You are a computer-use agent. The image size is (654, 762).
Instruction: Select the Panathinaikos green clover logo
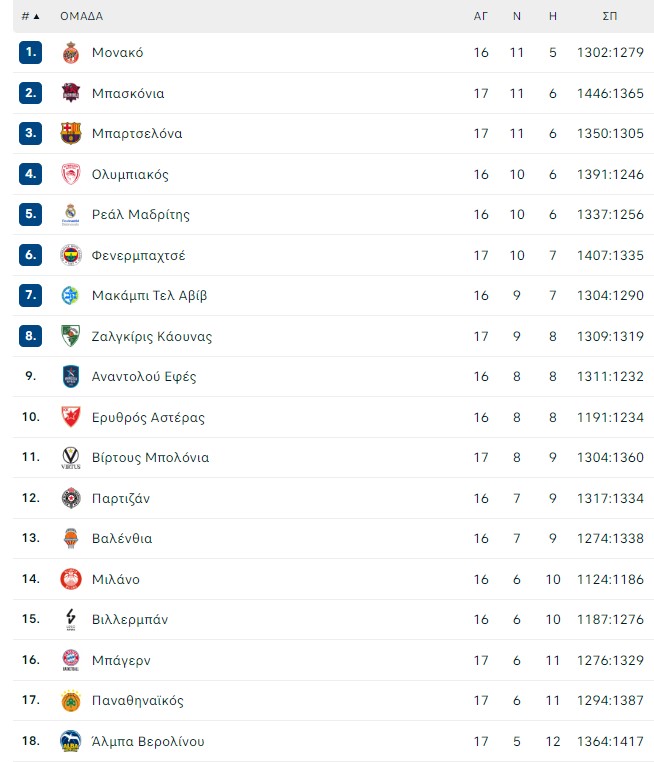pyautogui.click(x=71, y=701)
